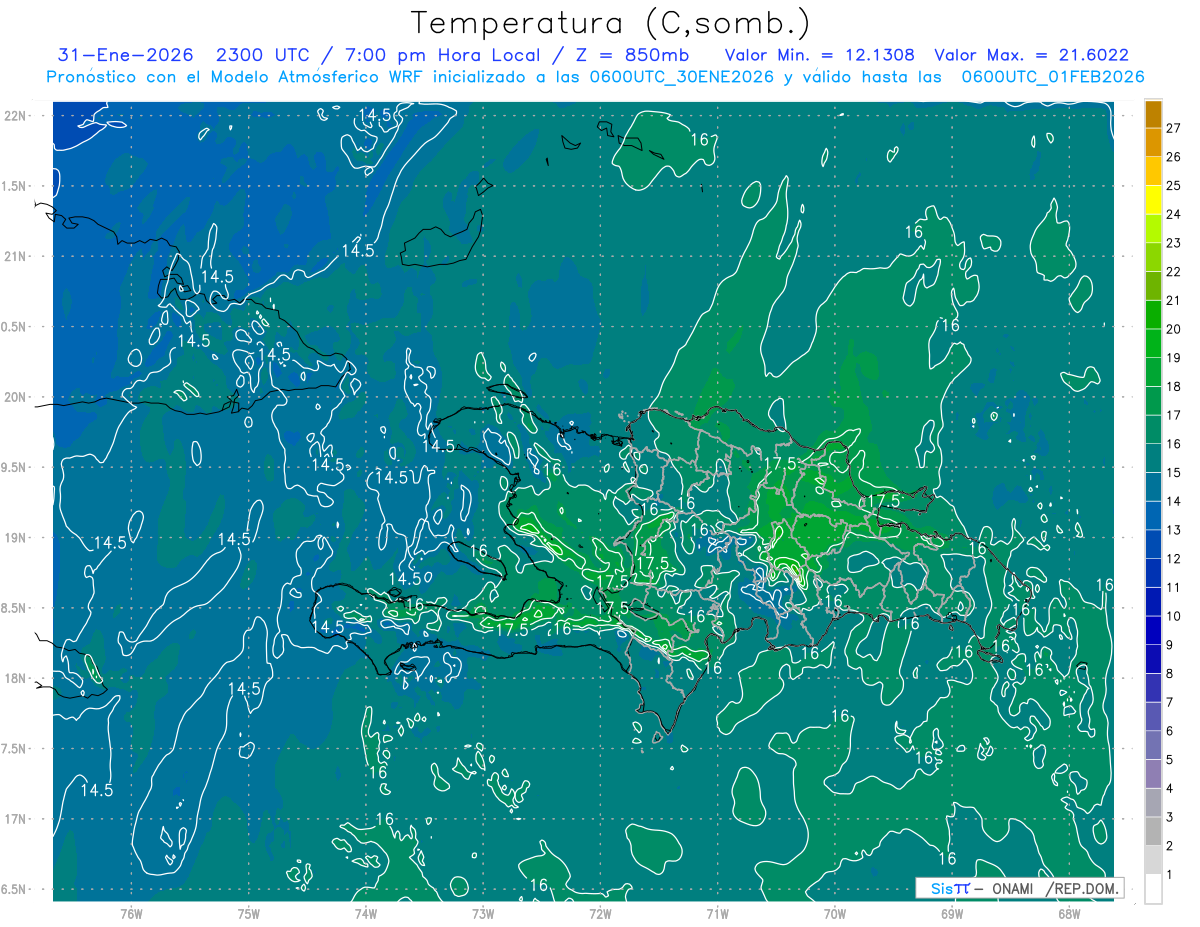Click the color scale label 19

[1174, 358]
